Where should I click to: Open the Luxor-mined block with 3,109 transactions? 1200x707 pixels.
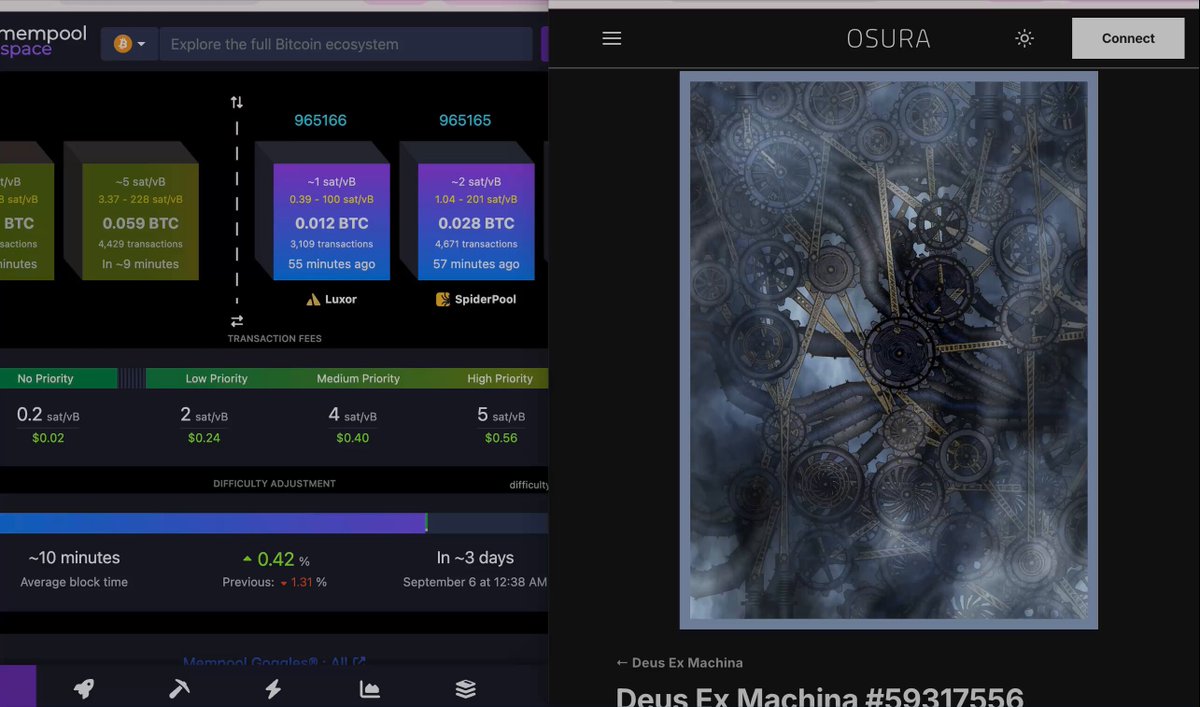click(331, 222)
